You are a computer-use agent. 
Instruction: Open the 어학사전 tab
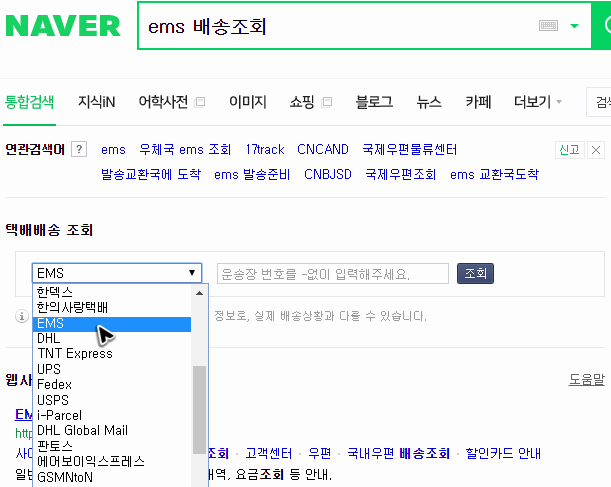tap(163, 102)
